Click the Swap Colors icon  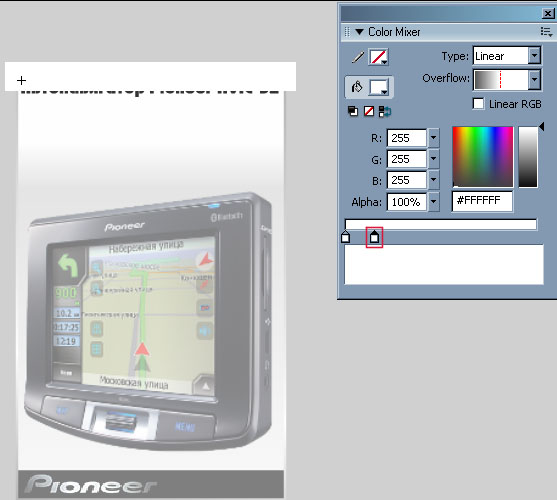click(x=385, y=111)
